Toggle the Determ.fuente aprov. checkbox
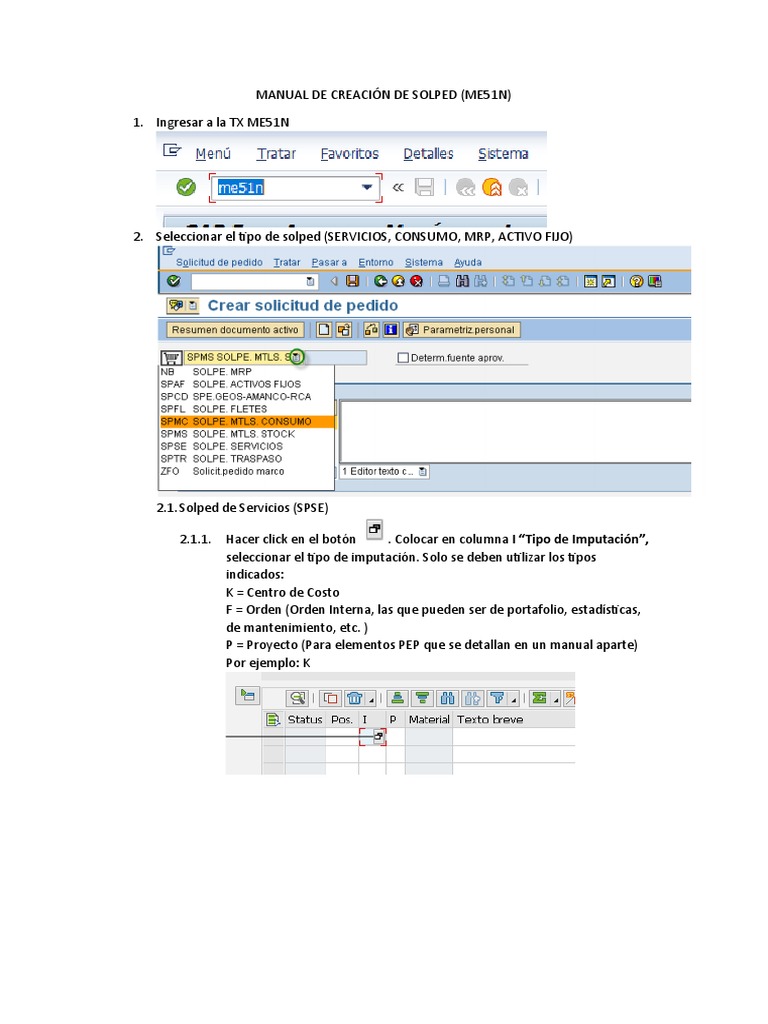The height and width of the screenshot is (1024, 768). [403, 358]
